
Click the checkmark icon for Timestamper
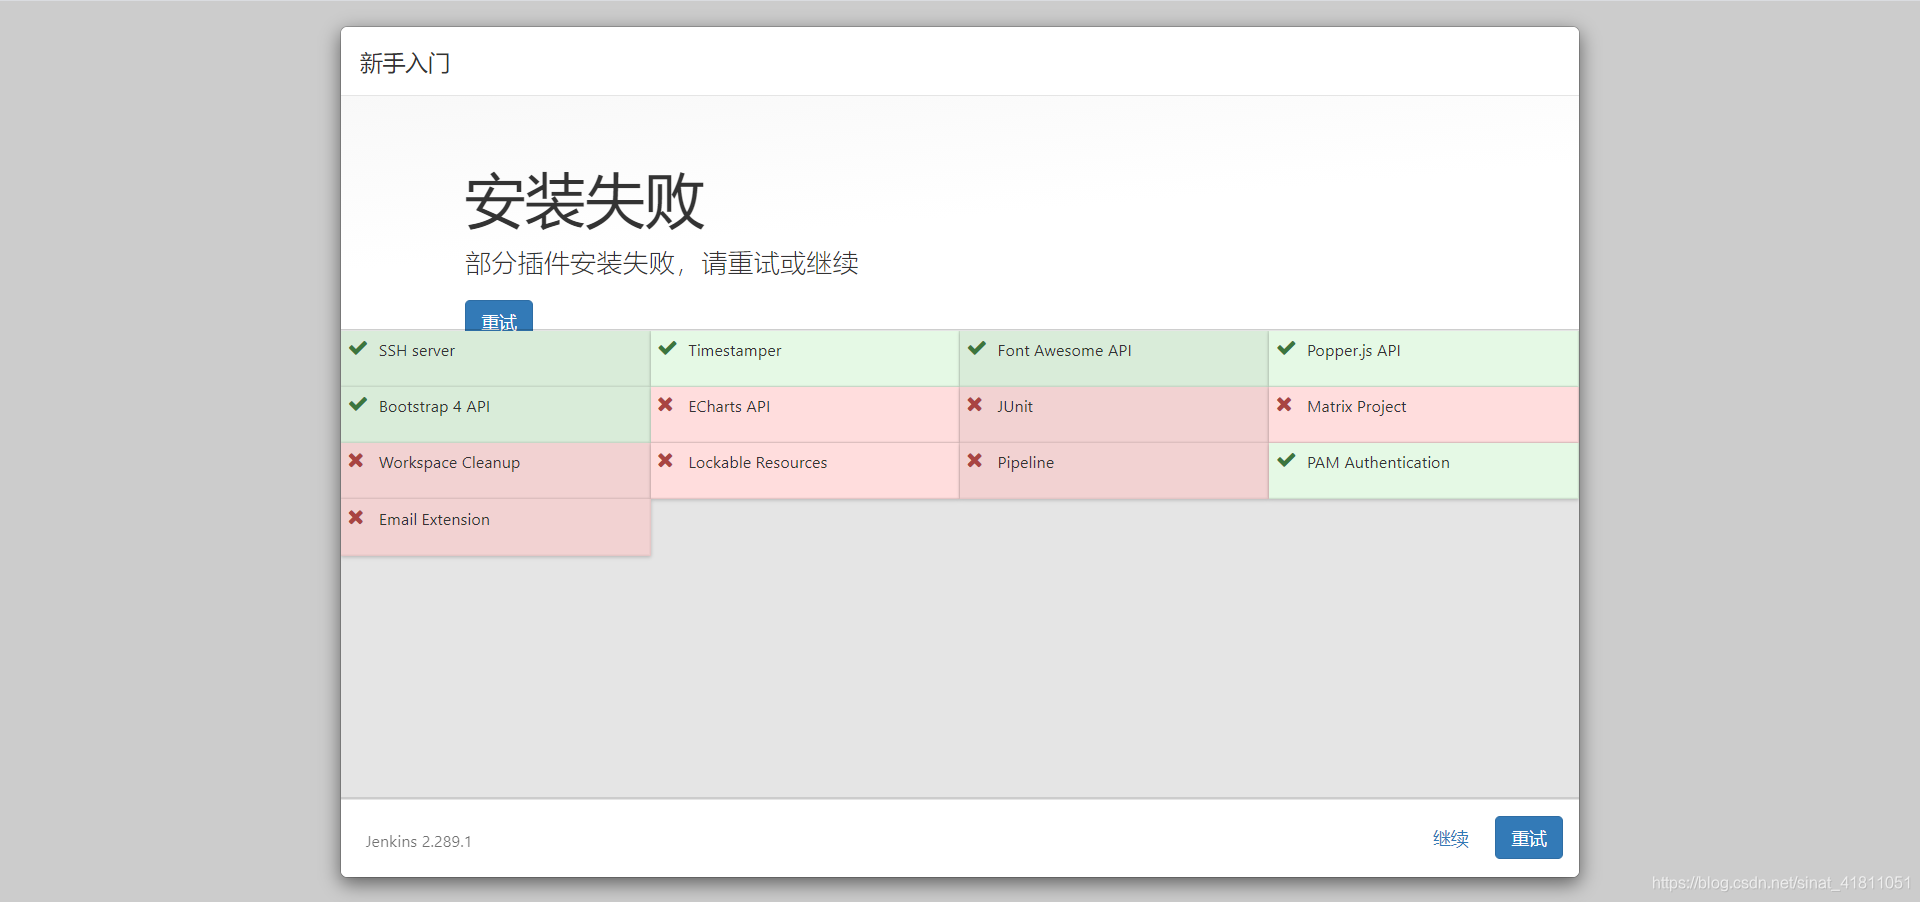click(x=667, y=348)
